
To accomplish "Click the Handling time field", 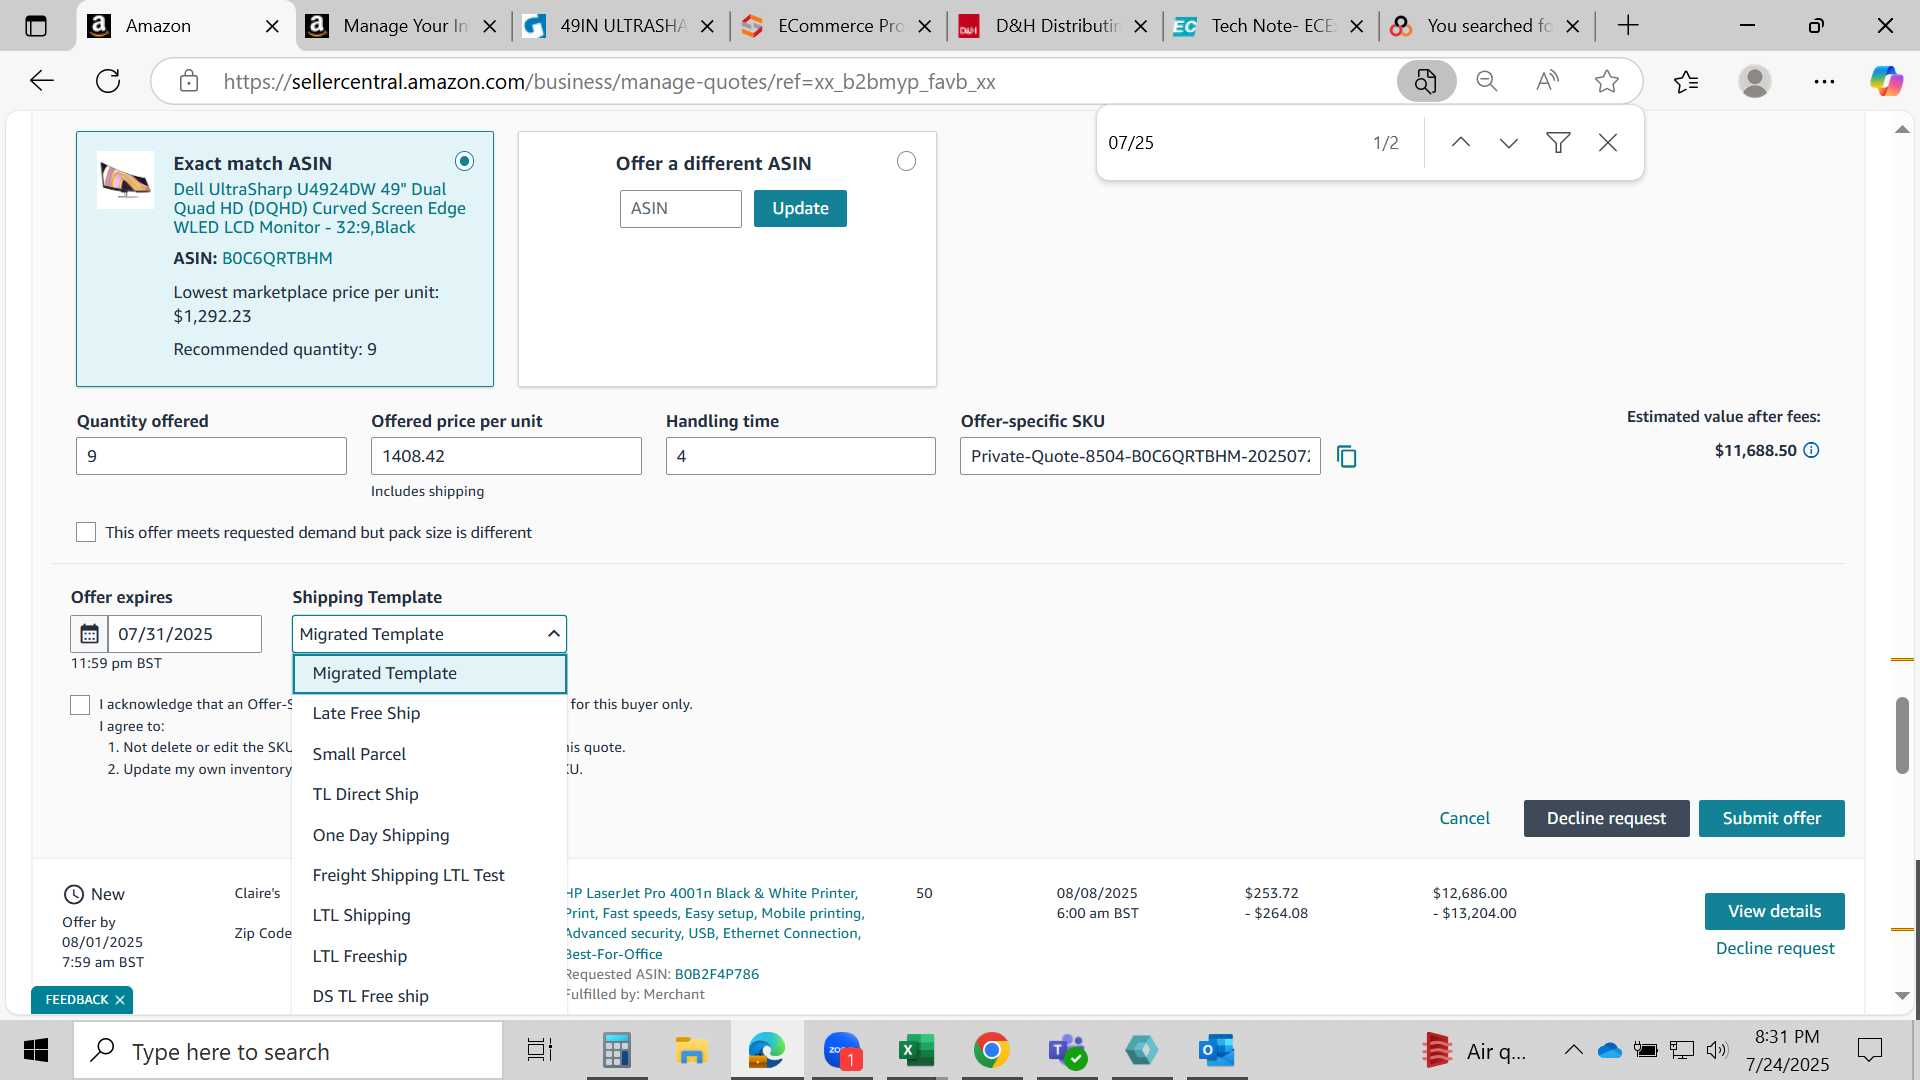I will pos(800,456).
